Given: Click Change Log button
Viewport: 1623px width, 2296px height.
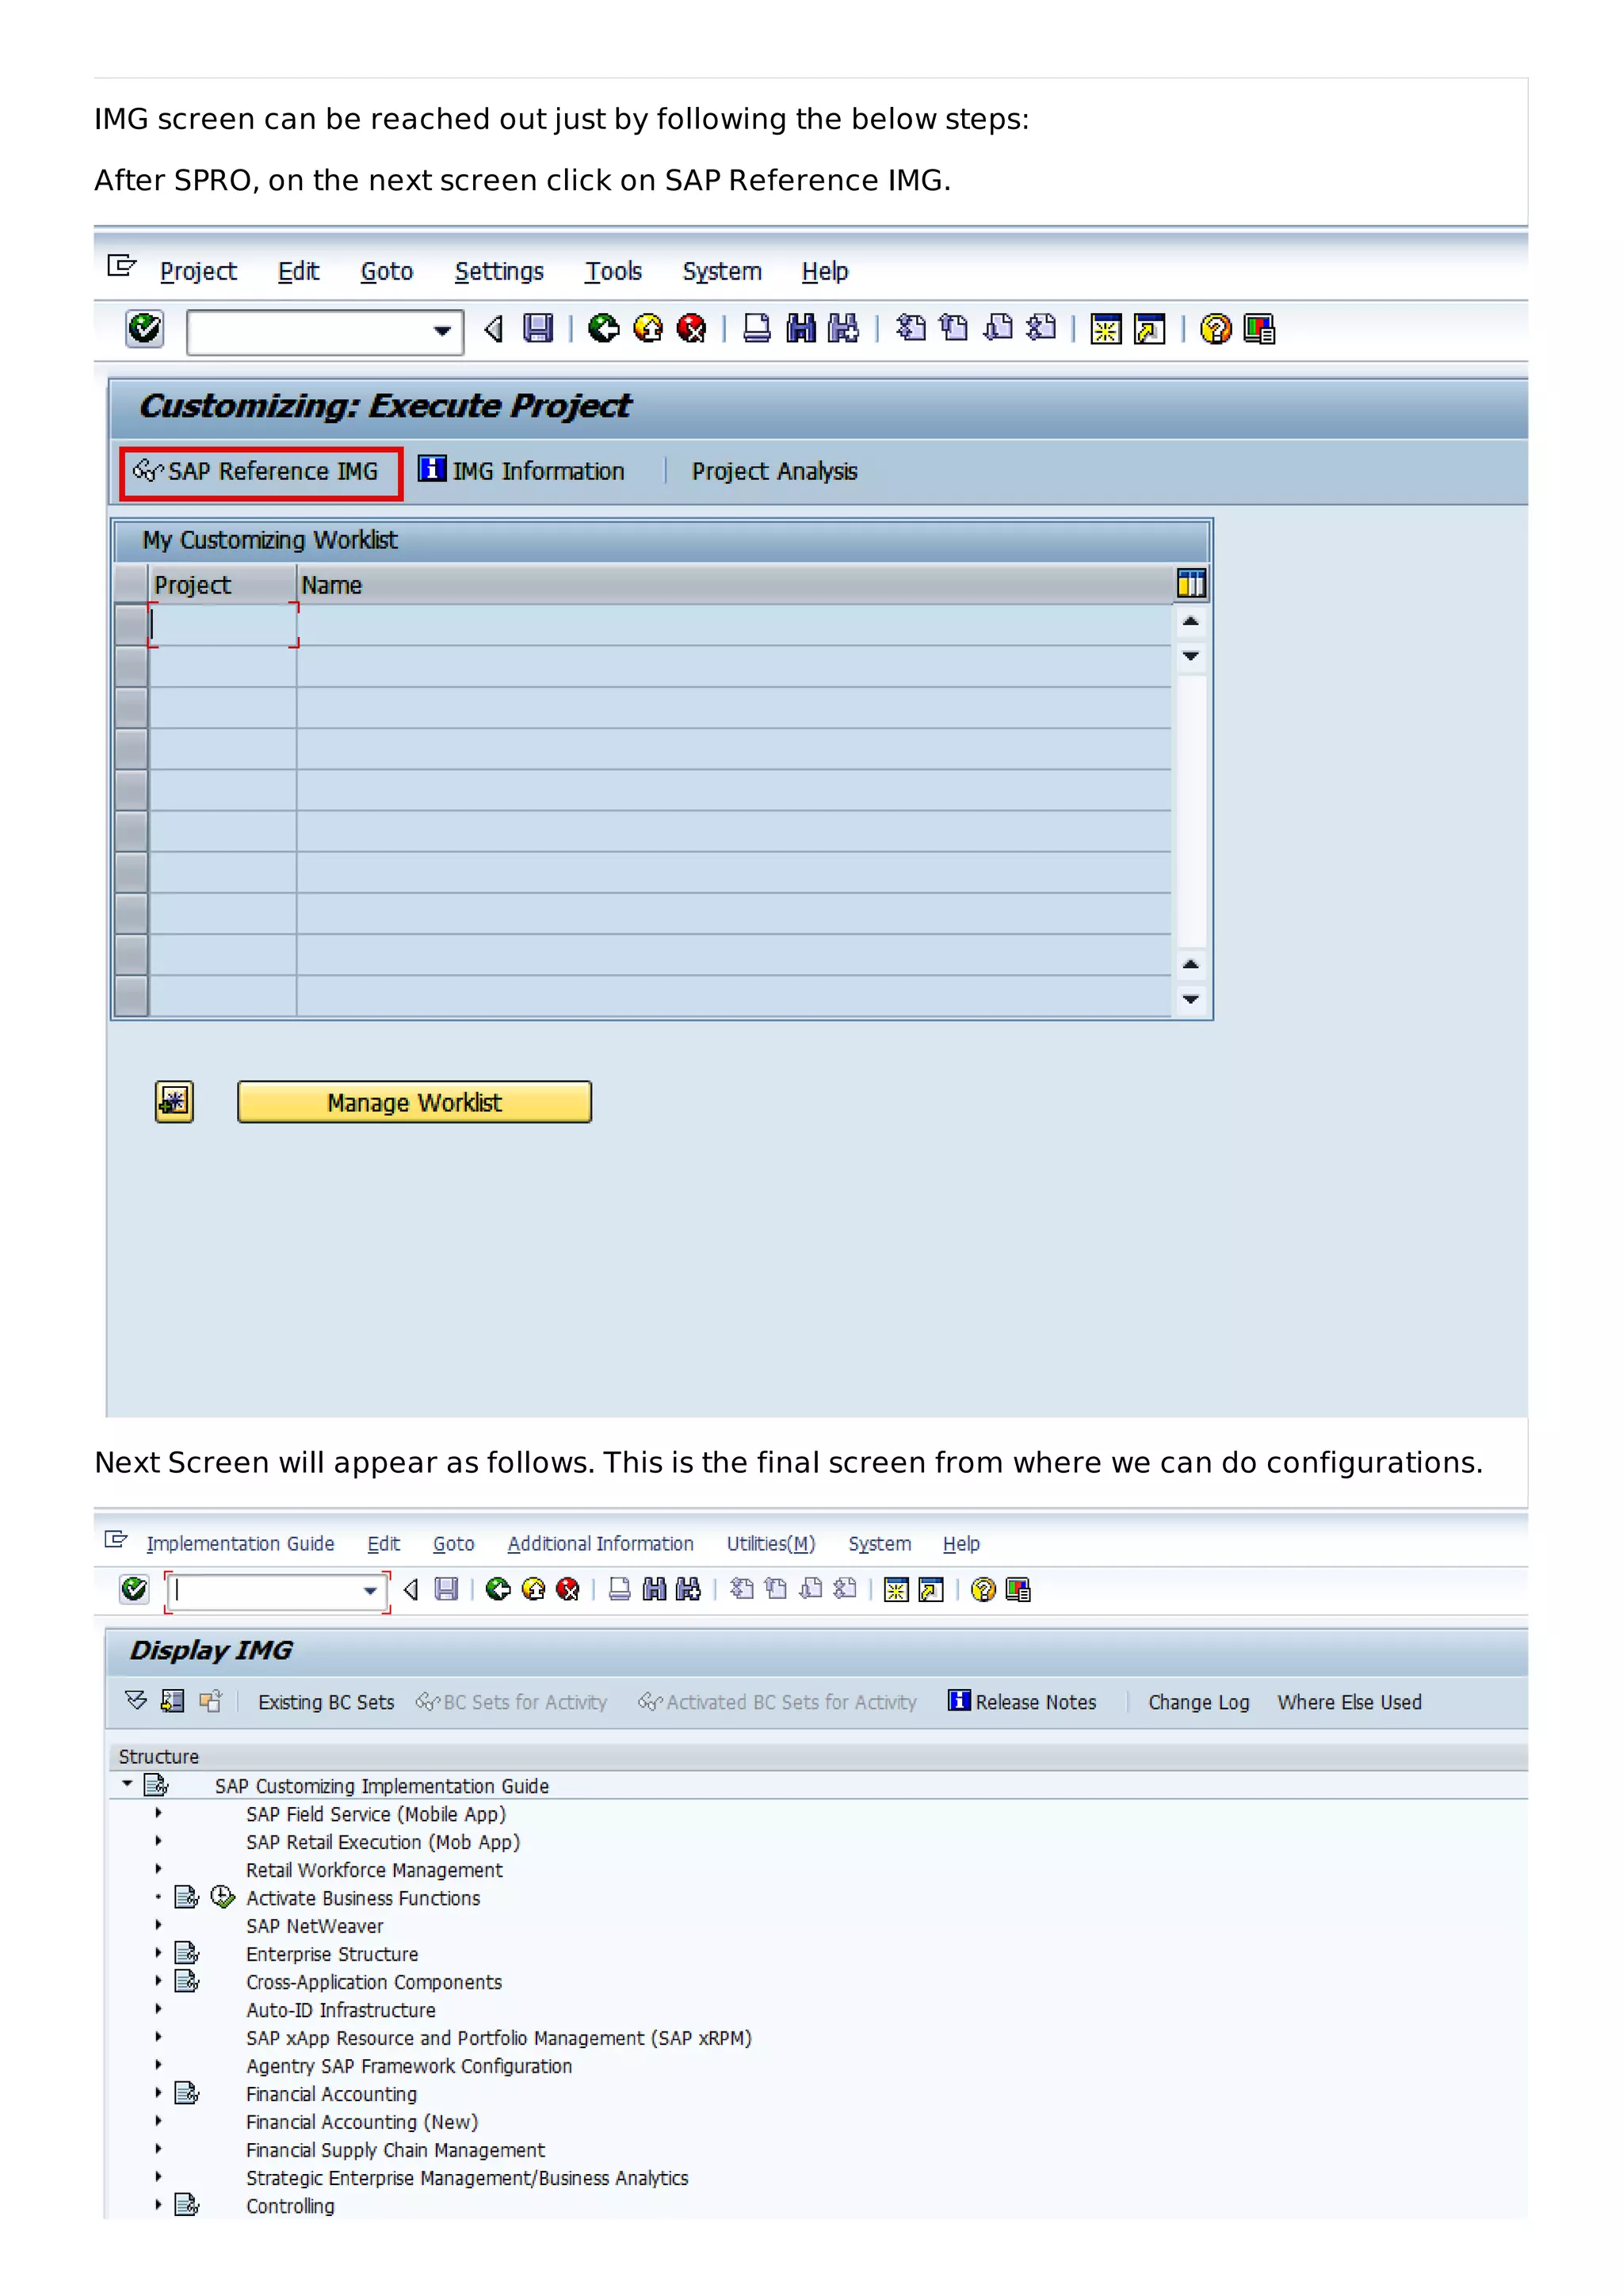Looking at the screenshot, I should point(1198,1702).
